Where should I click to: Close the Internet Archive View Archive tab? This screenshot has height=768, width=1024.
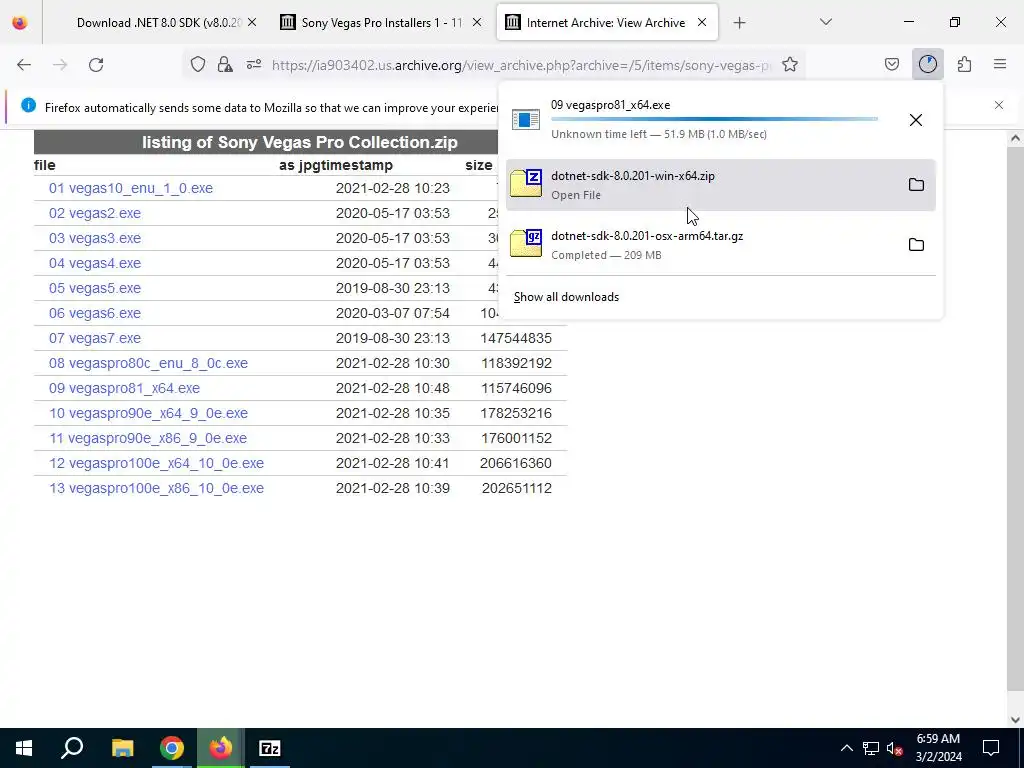pos(702,23)
